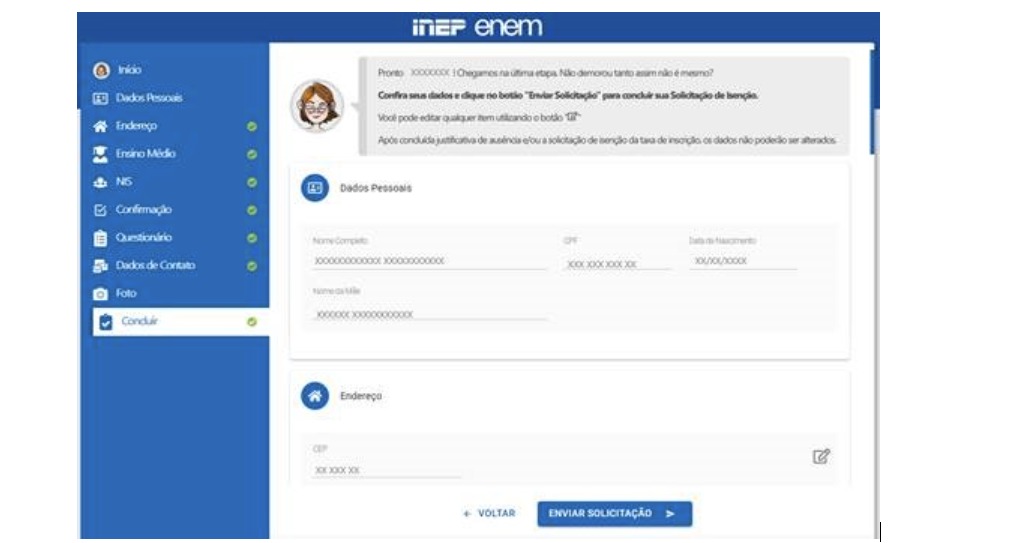The height and width of the screenshot is (543, 1022).
Task: Click the blue Dados Pessoais section circle icon
Action: point(315,188)
